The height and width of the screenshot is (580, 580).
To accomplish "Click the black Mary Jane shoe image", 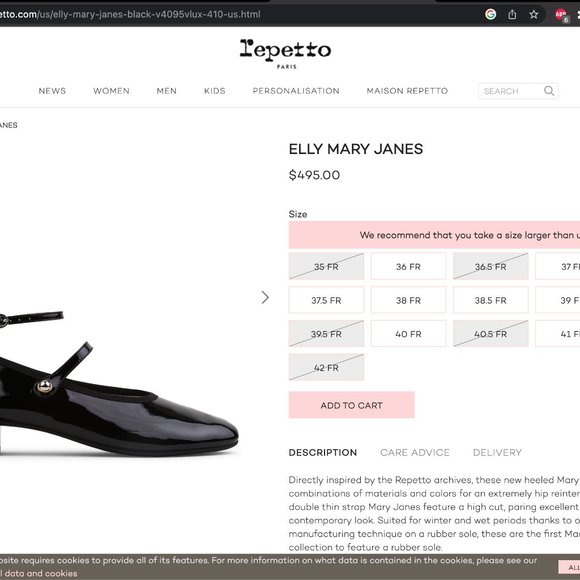I will (x=119, y=385).
